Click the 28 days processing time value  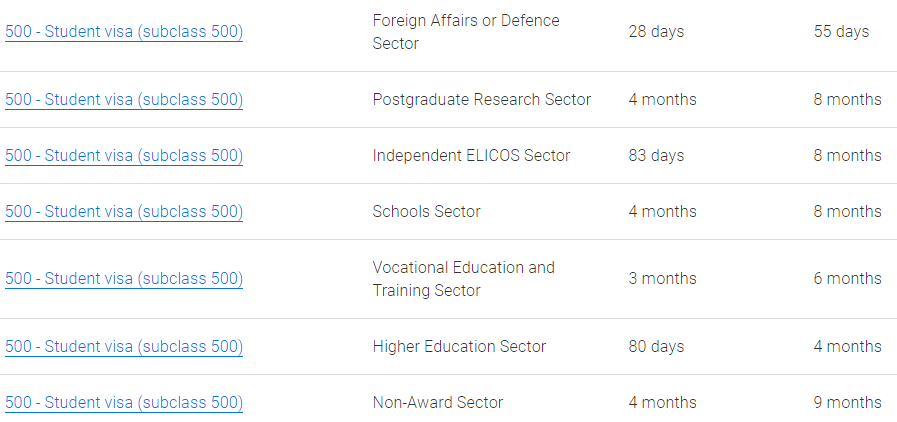coord(656,32)
